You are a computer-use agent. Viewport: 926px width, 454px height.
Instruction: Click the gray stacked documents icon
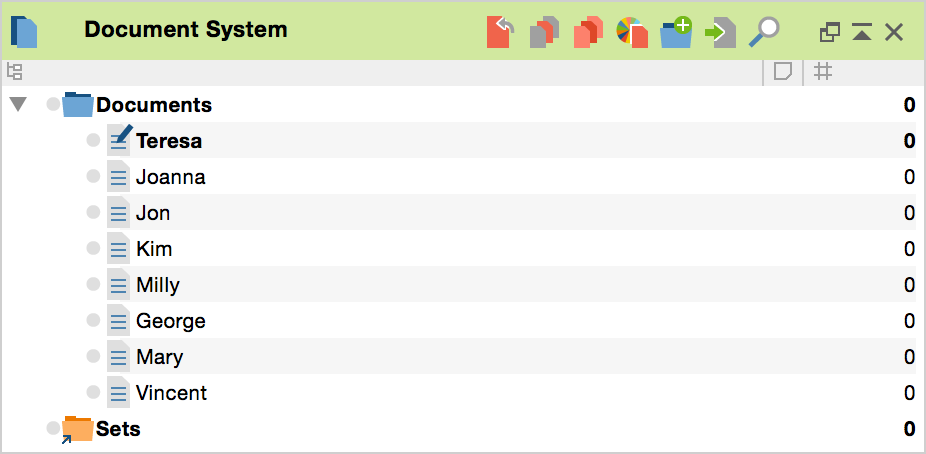point(544,31)
